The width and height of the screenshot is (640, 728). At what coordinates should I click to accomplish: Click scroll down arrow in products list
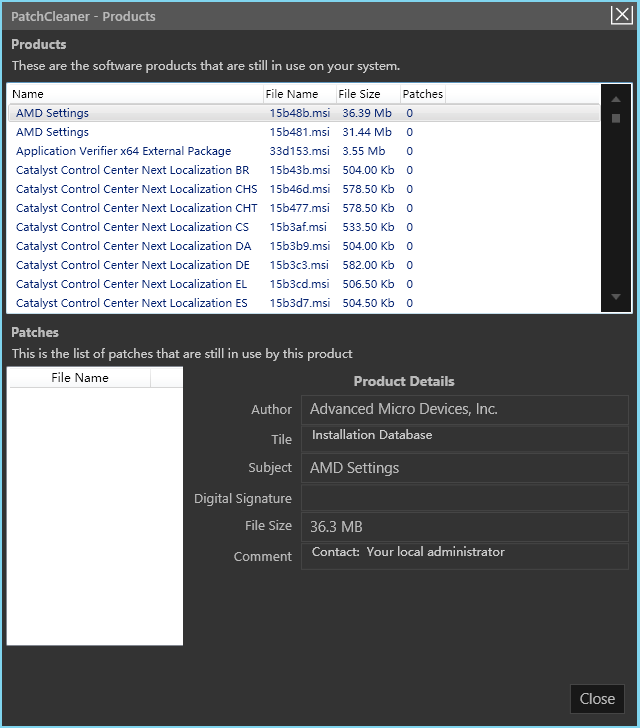(x=616, y=297)
